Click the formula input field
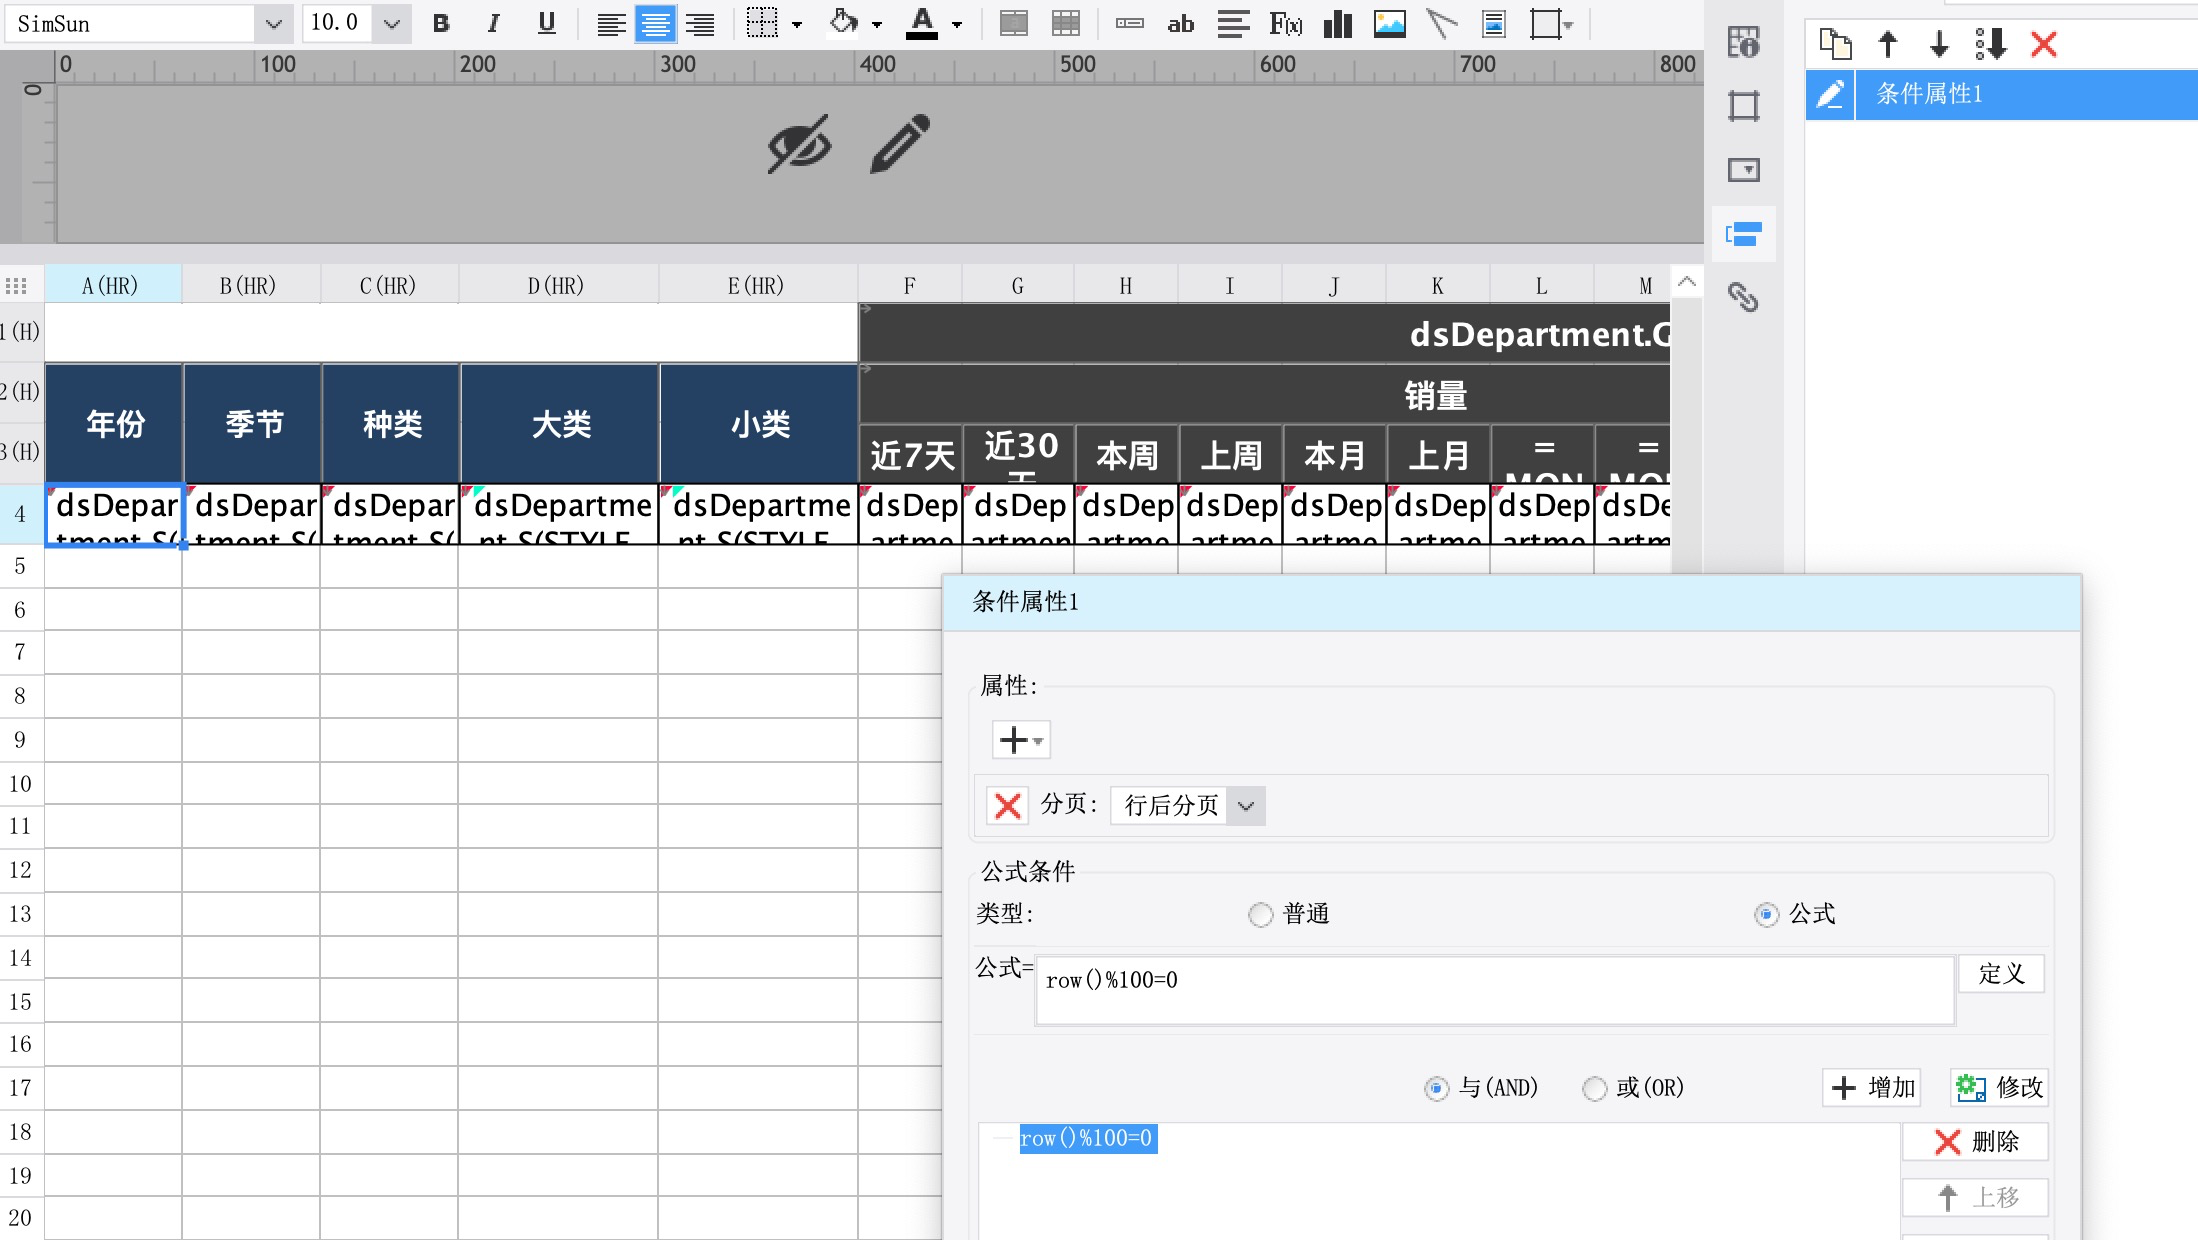 (1495, 990)
